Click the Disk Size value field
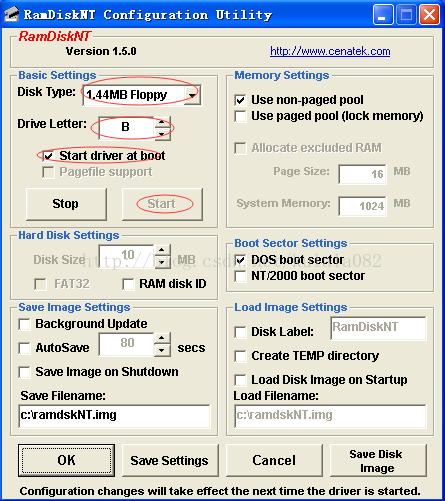 point(127,256)
